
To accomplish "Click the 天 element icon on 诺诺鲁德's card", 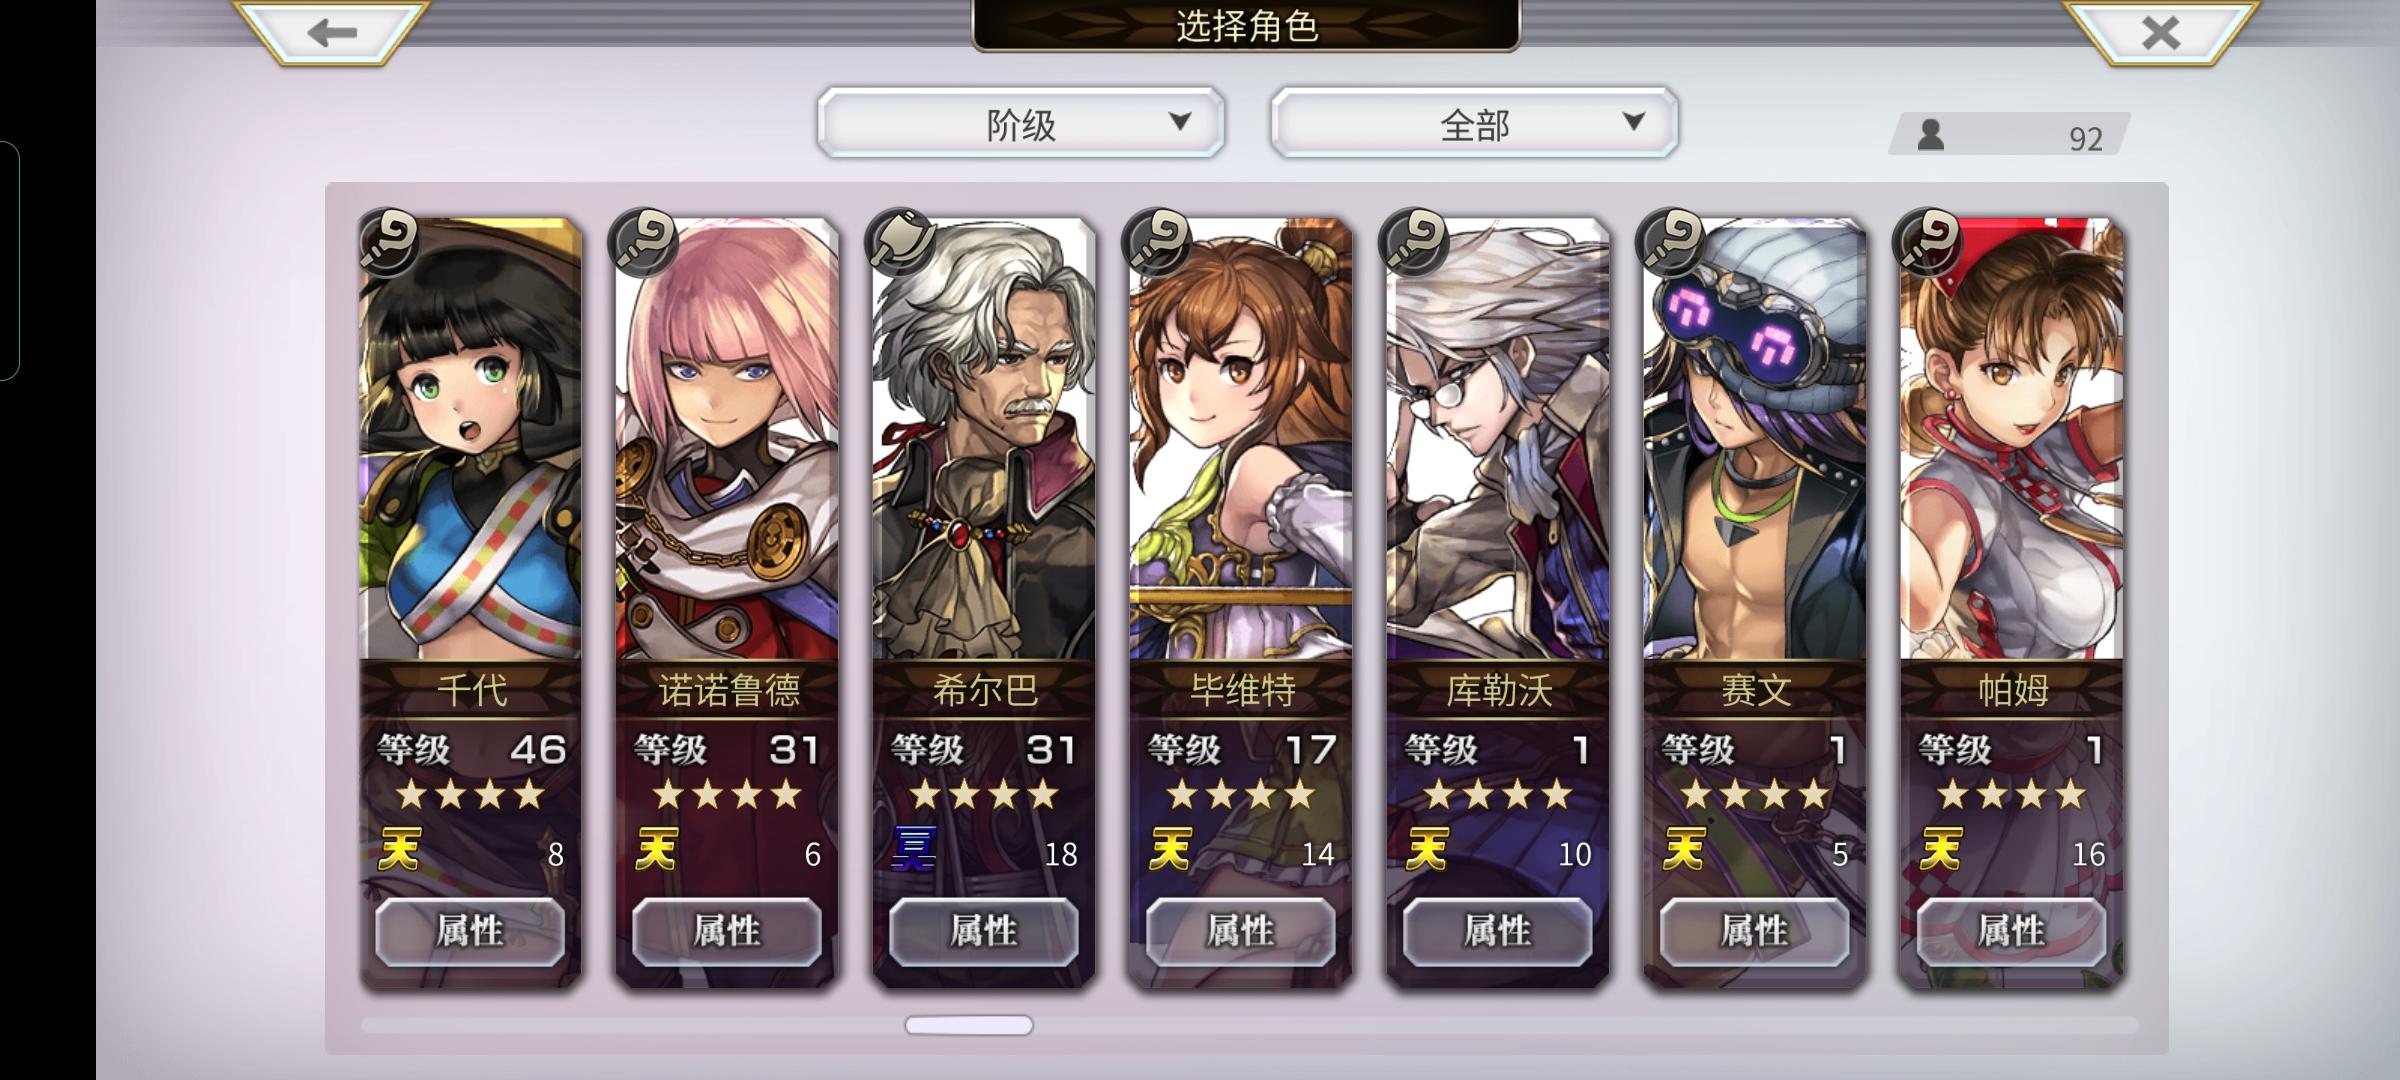I will point(657,850).
